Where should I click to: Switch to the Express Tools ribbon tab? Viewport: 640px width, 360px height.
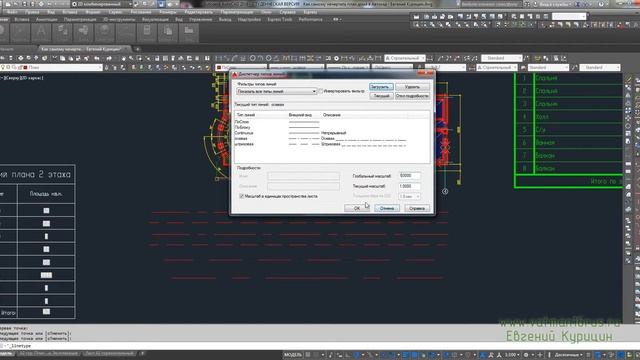[x=280, y=19]
